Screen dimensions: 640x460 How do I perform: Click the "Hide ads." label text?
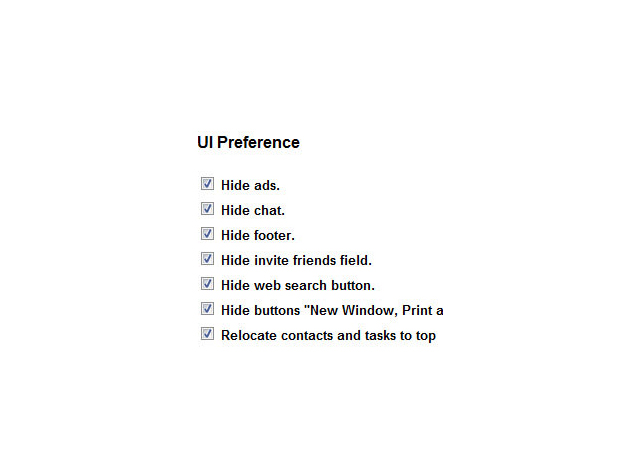[x=250, y=186]
